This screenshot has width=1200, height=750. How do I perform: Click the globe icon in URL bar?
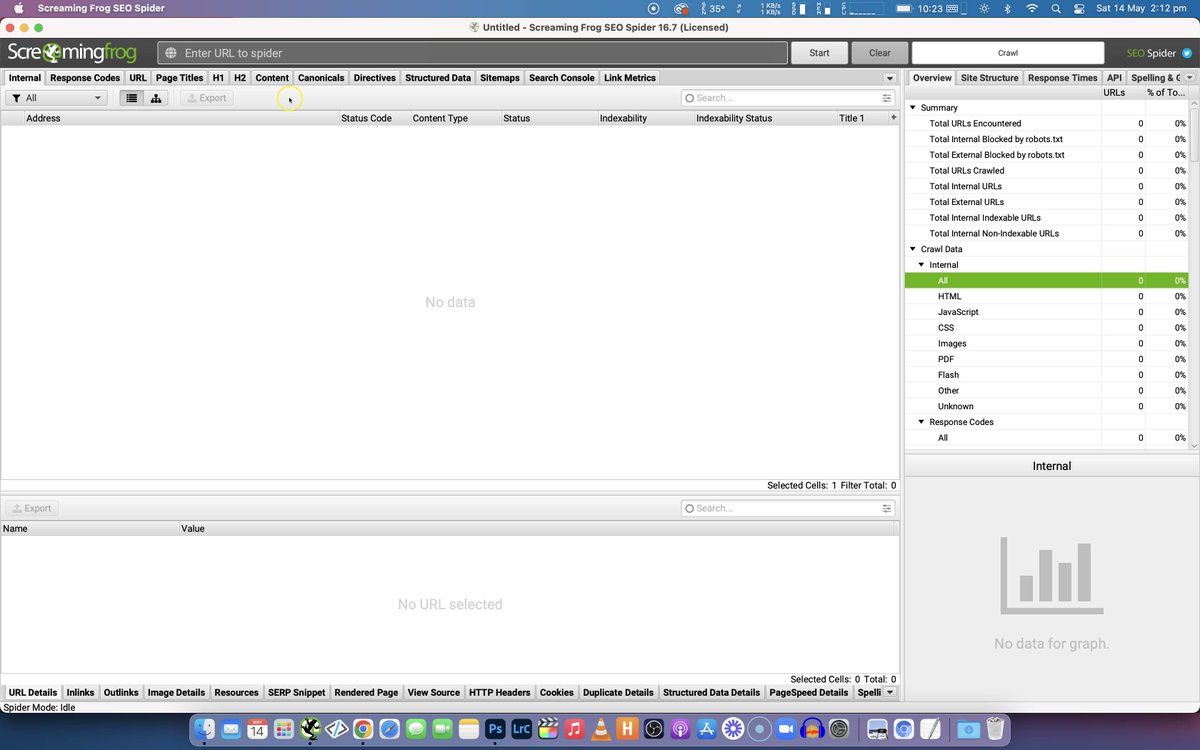click(171, 53)
